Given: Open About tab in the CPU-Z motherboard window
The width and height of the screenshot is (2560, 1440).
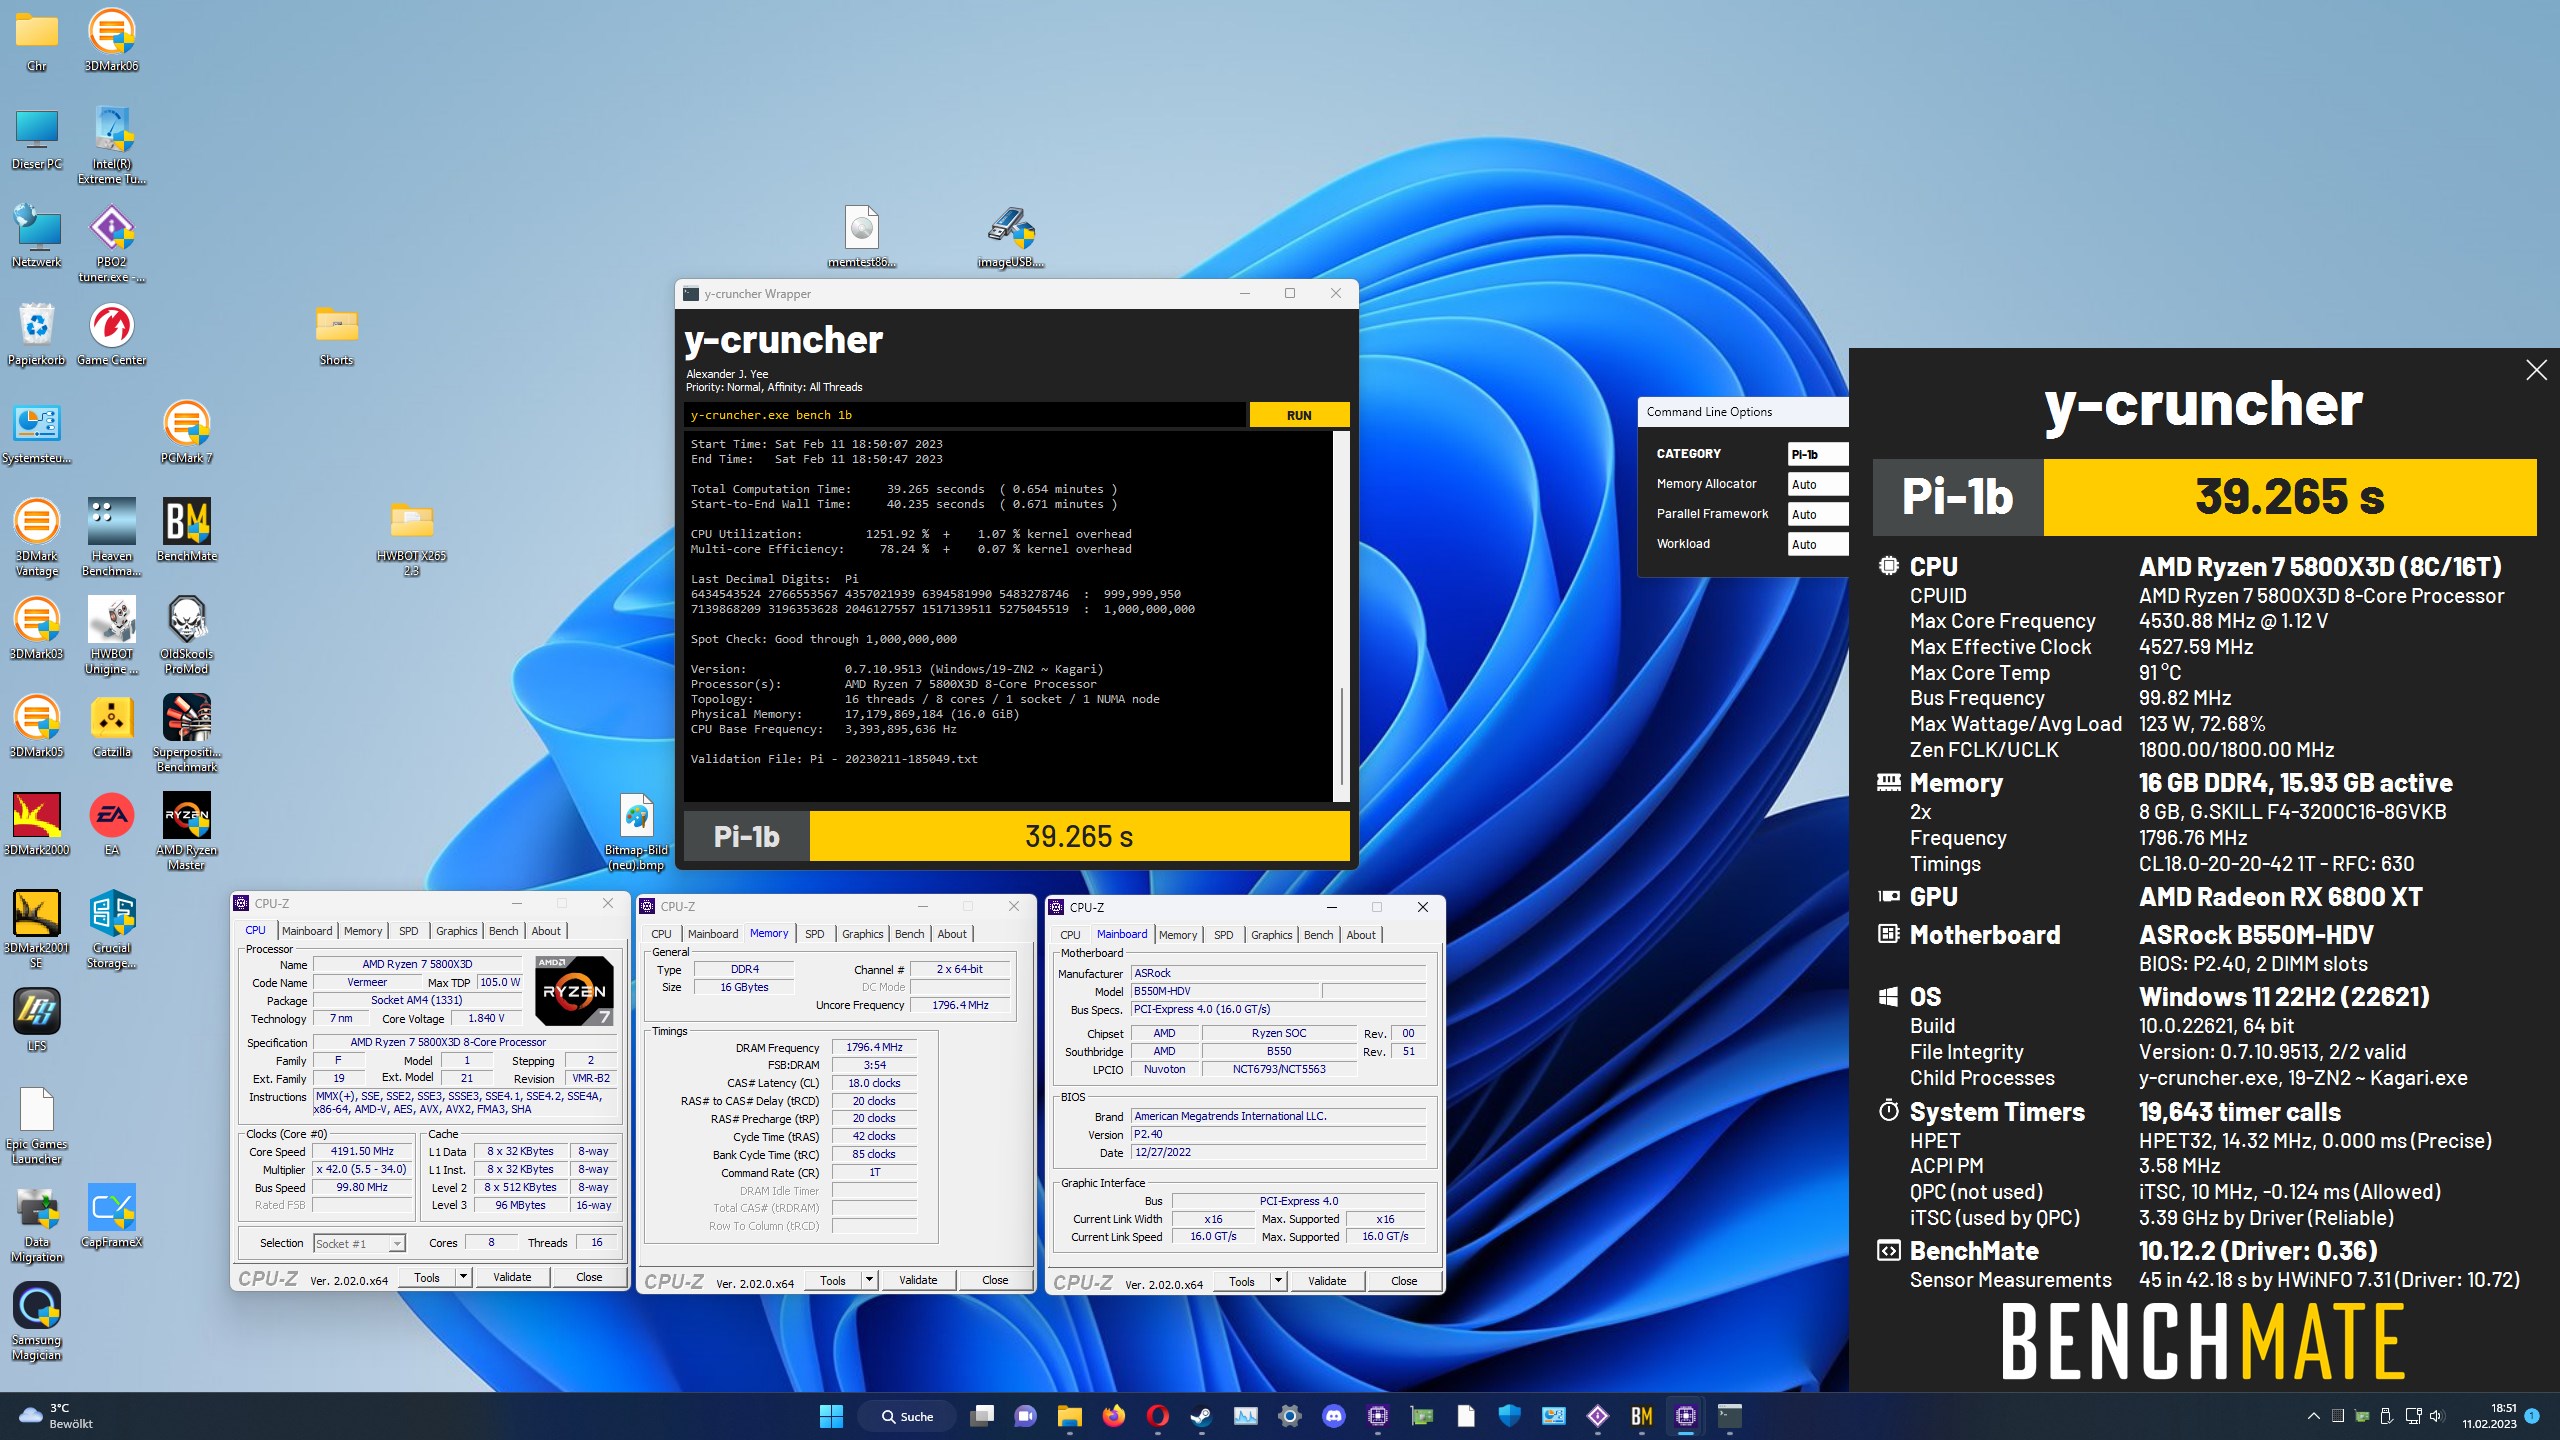Looking at the screenshot, I should coord(1360,935).
